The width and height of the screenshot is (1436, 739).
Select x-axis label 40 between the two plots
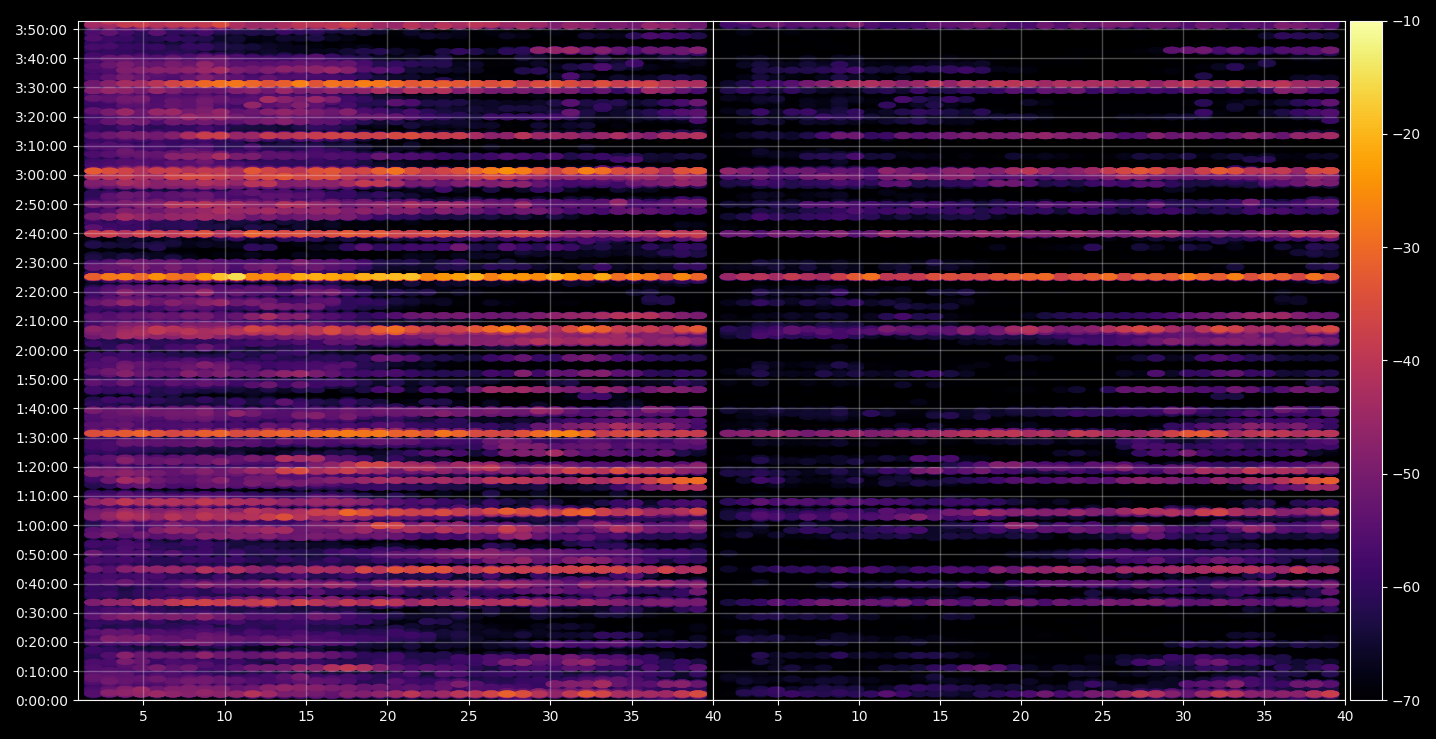pos(713,716)
